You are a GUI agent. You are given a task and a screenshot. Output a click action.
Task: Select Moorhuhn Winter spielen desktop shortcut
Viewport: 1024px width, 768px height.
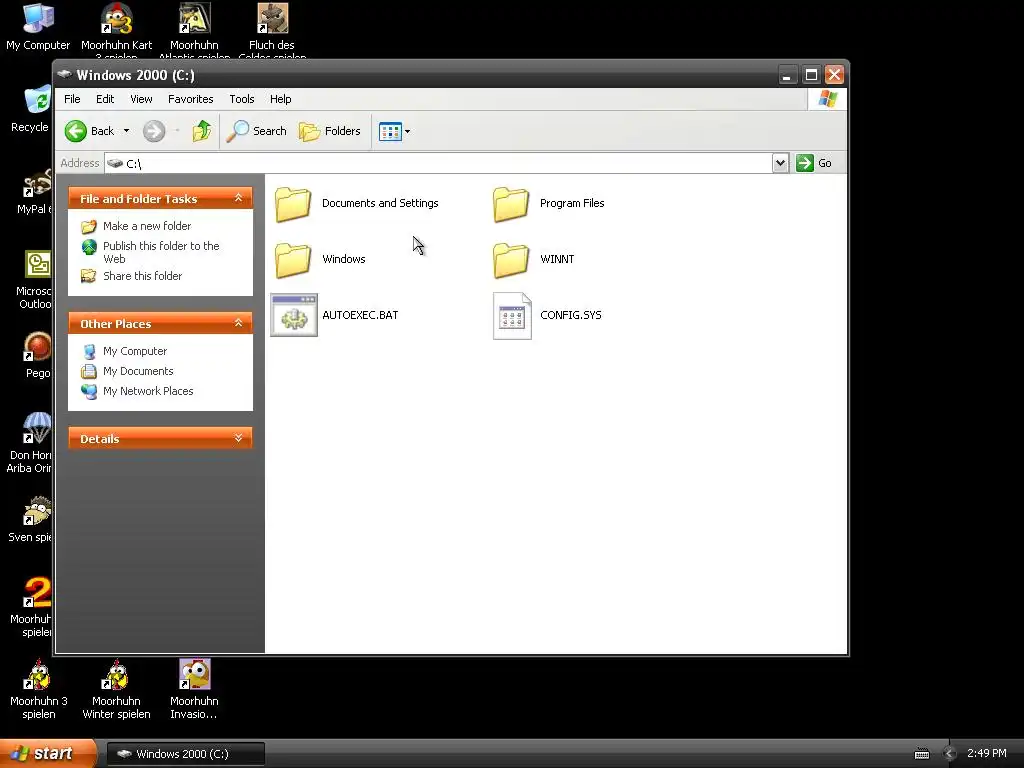[116, 675]
